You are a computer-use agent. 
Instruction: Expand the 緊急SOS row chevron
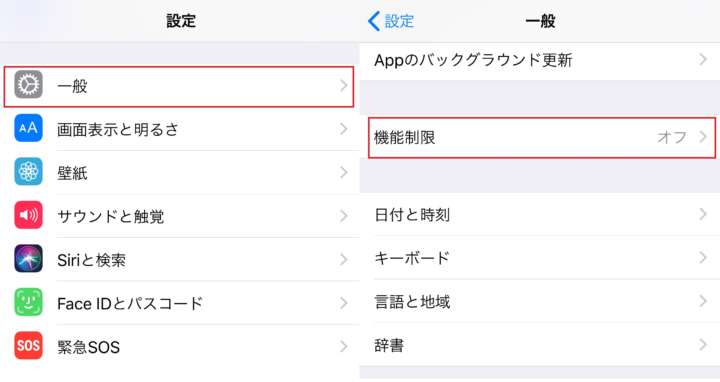343,346
